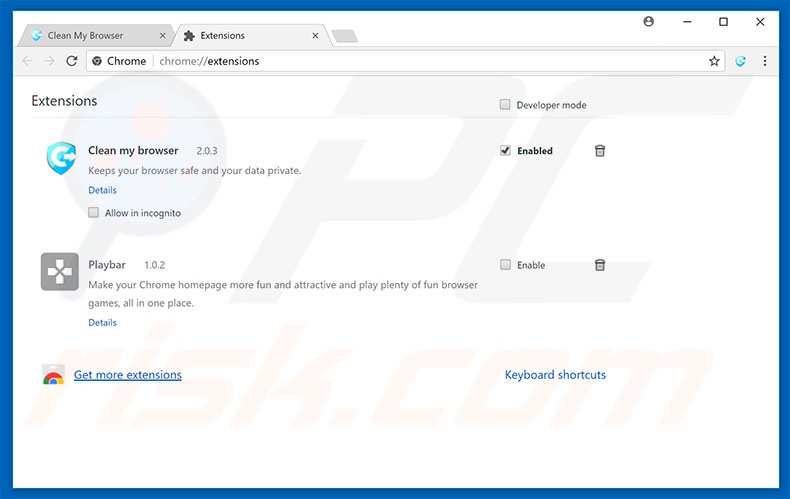Click the Clean my browser shield icon

point(61,158)
